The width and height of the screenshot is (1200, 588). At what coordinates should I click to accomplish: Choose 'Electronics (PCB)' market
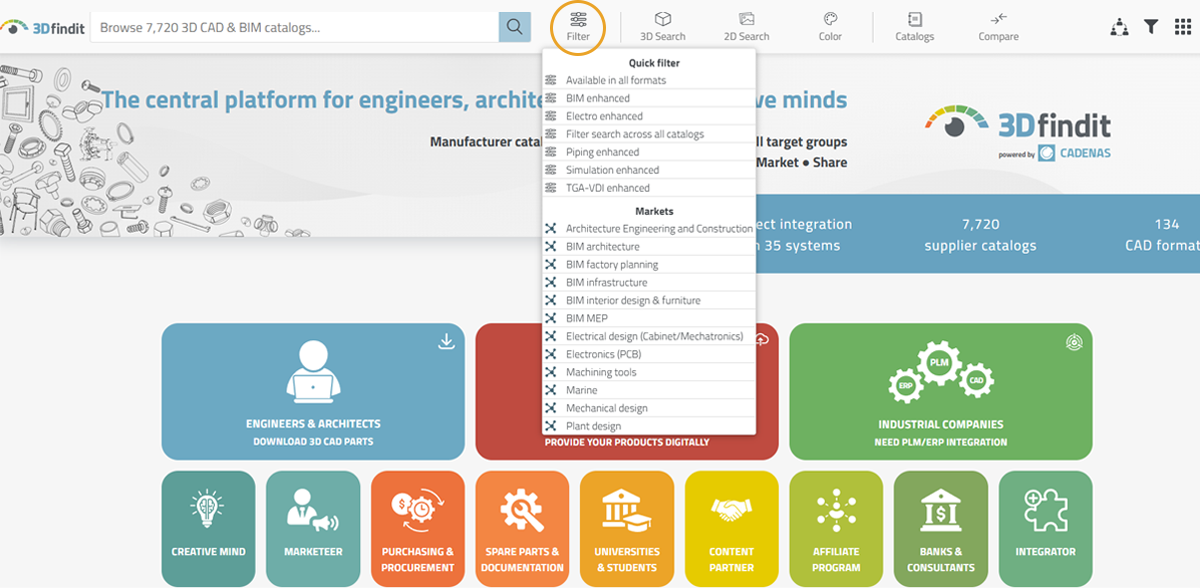648,355
